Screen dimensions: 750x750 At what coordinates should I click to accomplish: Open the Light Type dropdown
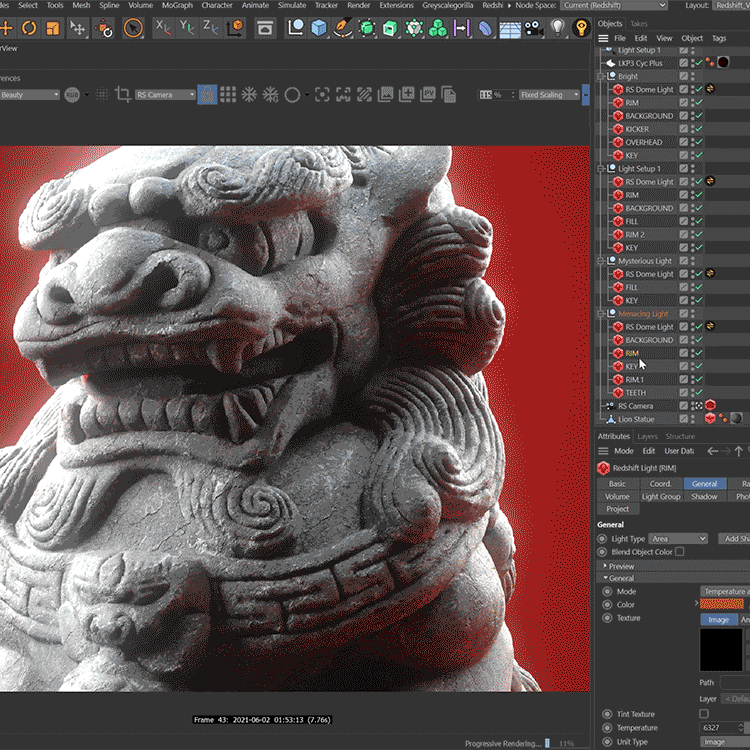(678, 538)
